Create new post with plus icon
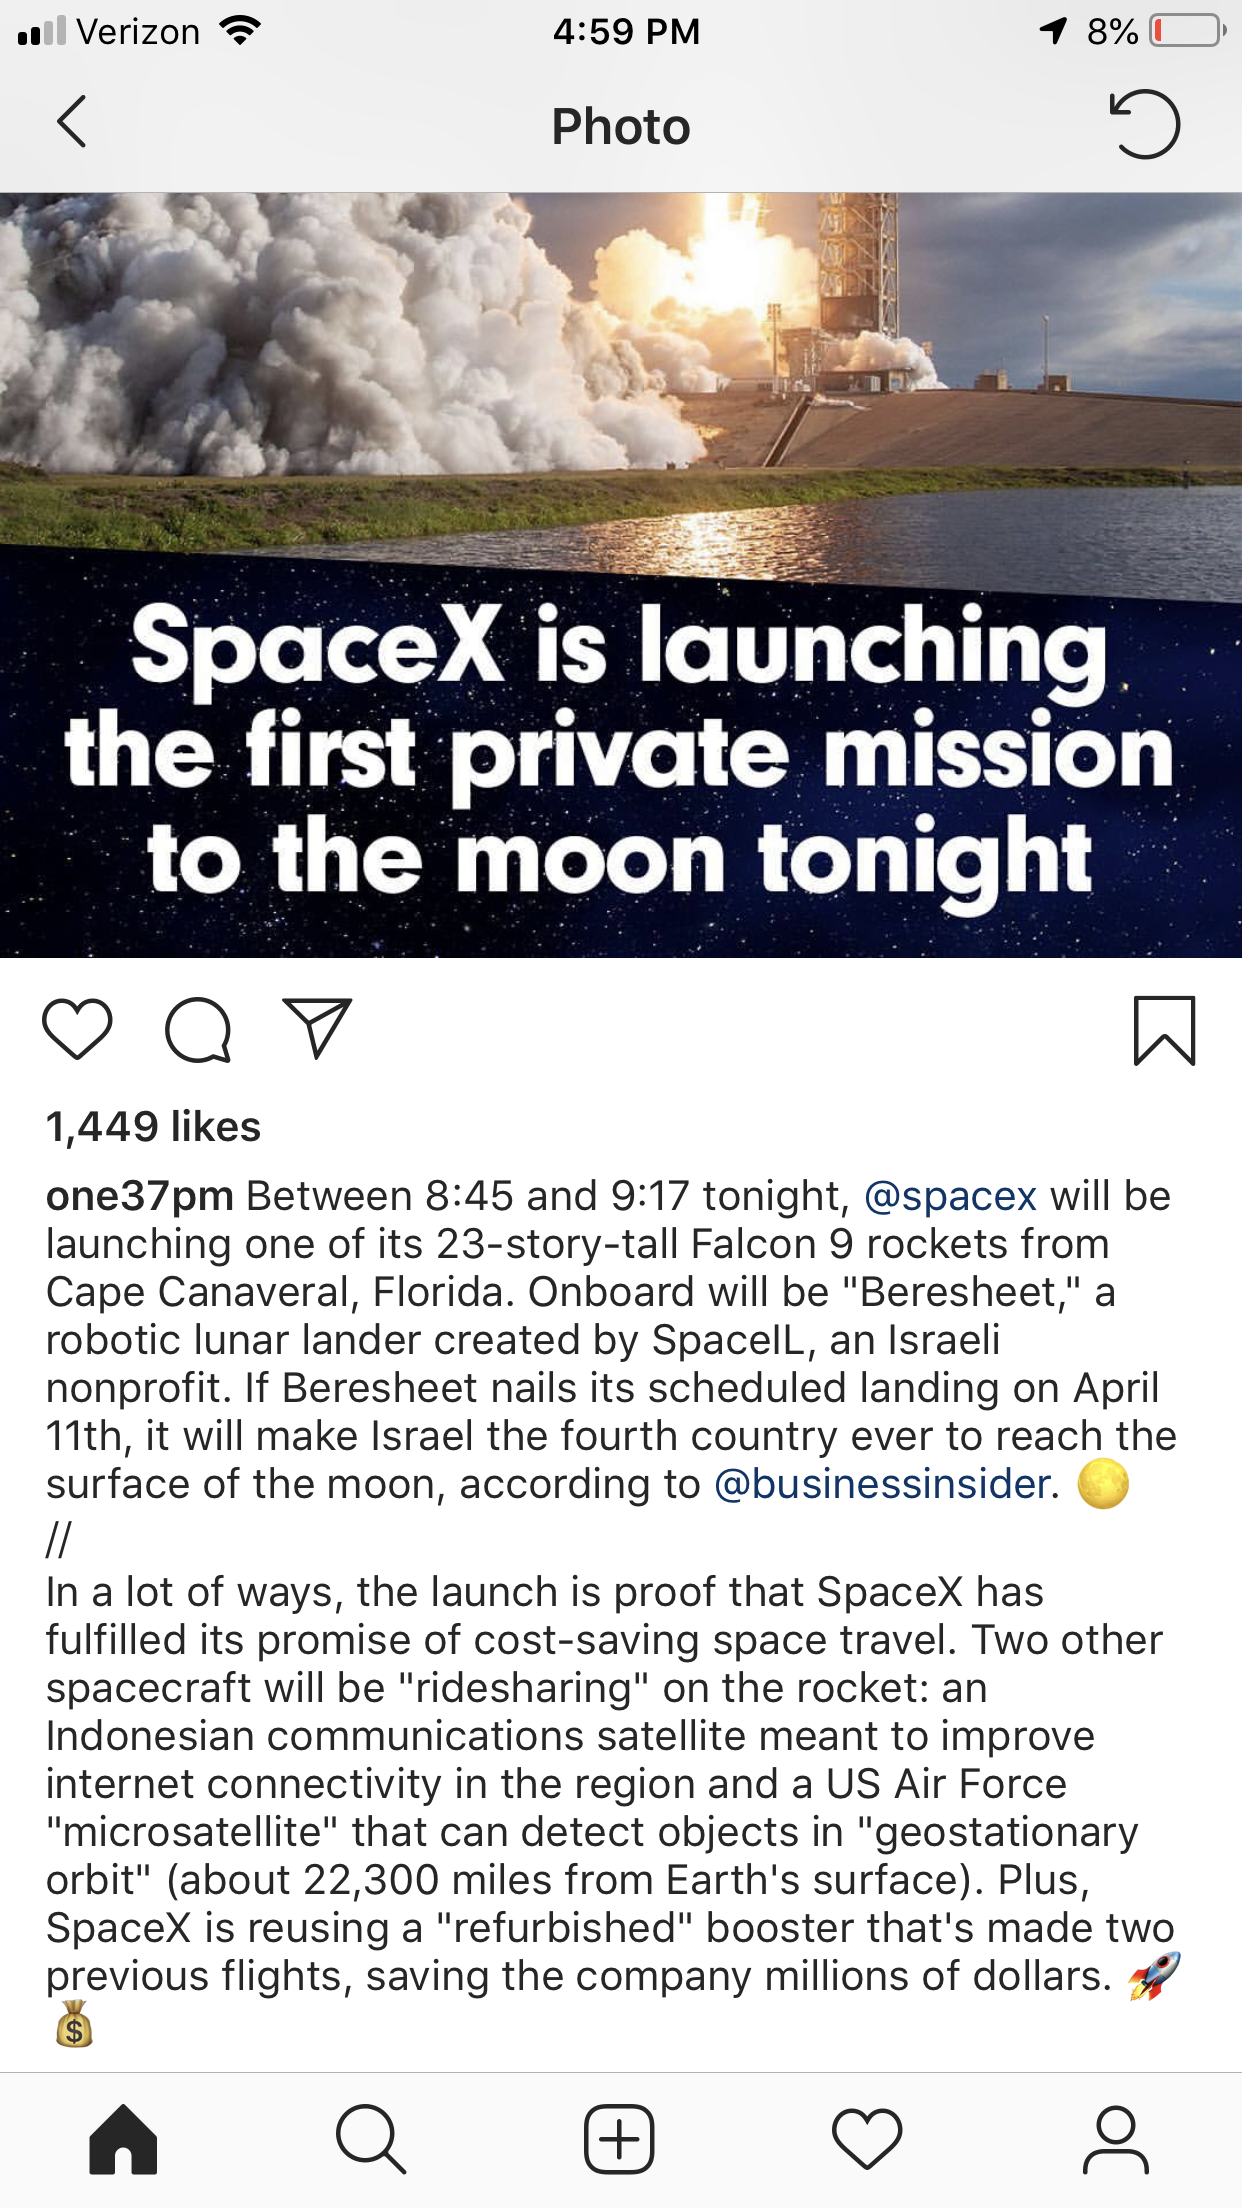 619,2139
